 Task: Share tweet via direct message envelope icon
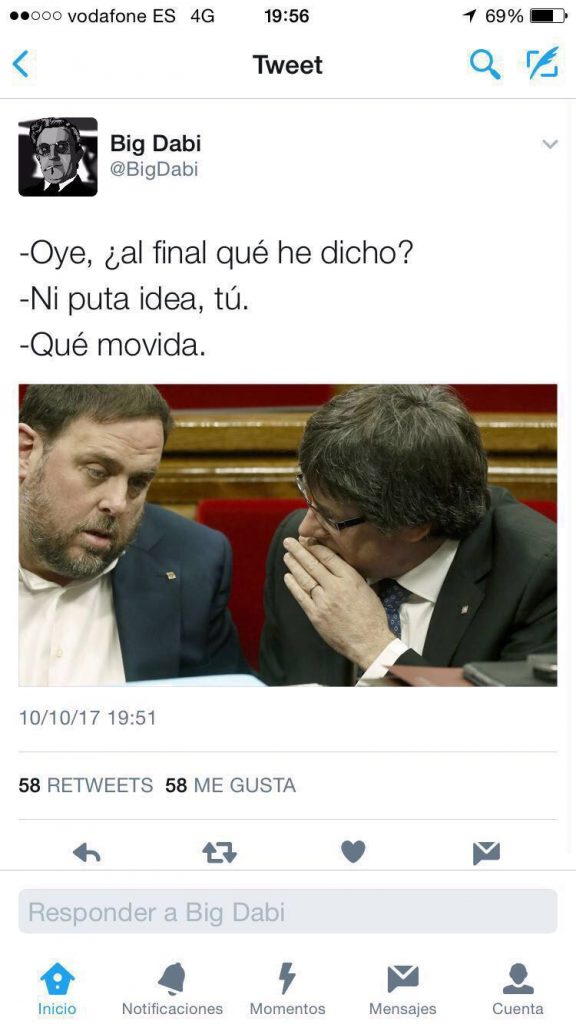487,853
